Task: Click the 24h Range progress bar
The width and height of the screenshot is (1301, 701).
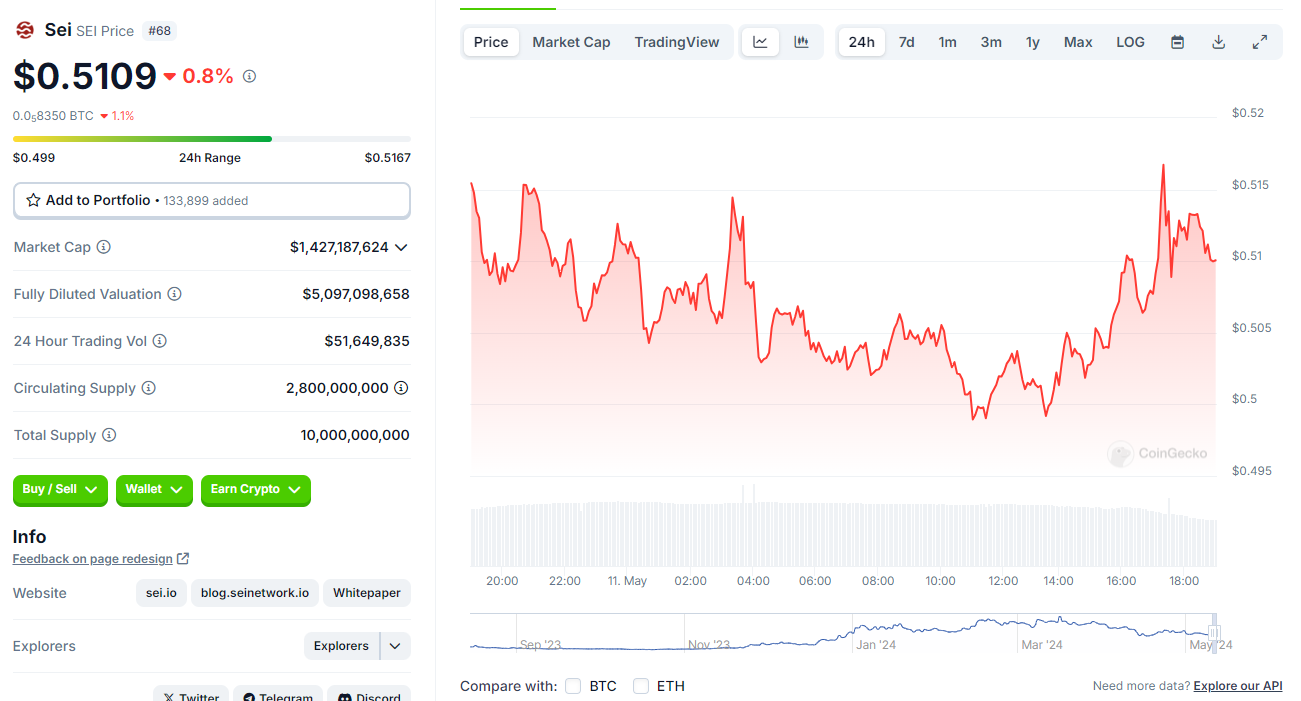Action: pos(212,139)
